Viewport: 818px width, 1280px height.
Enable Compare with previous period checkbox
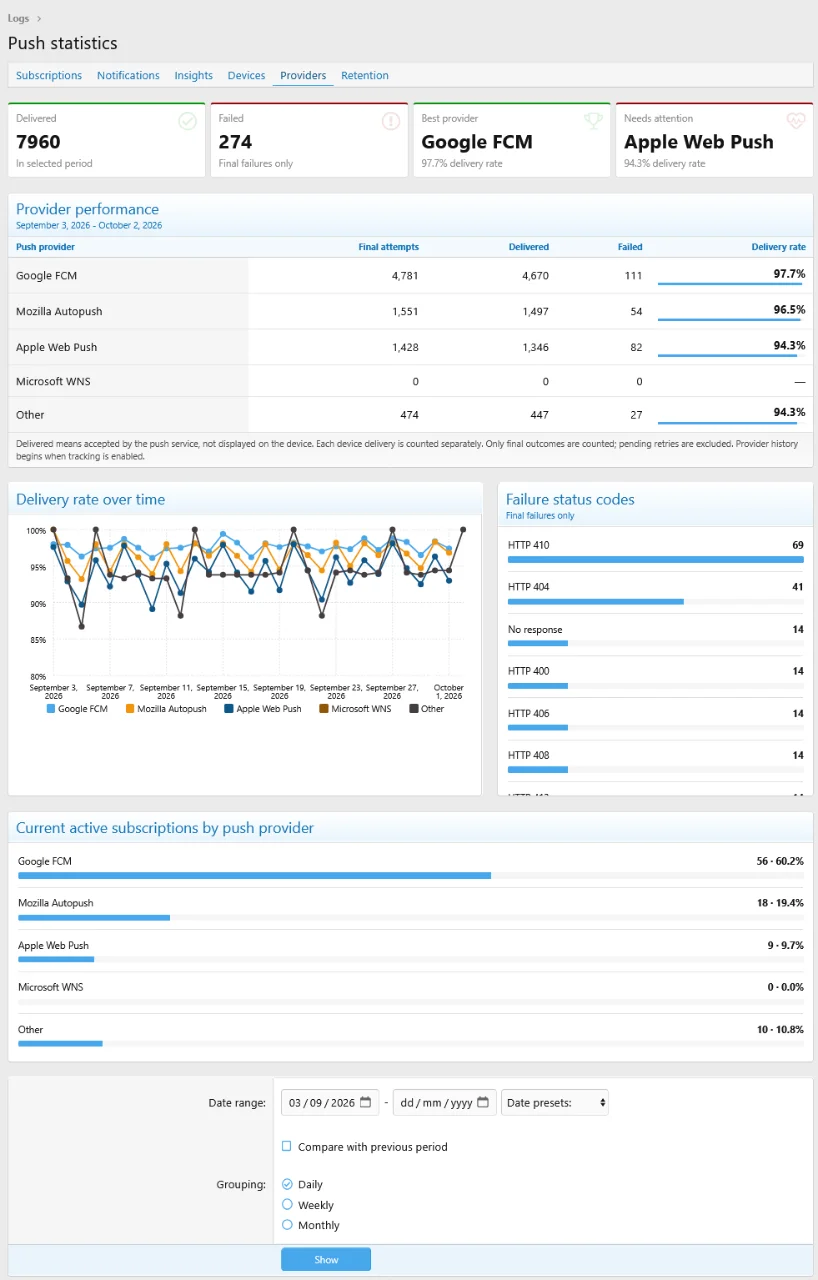(287, 1146)
